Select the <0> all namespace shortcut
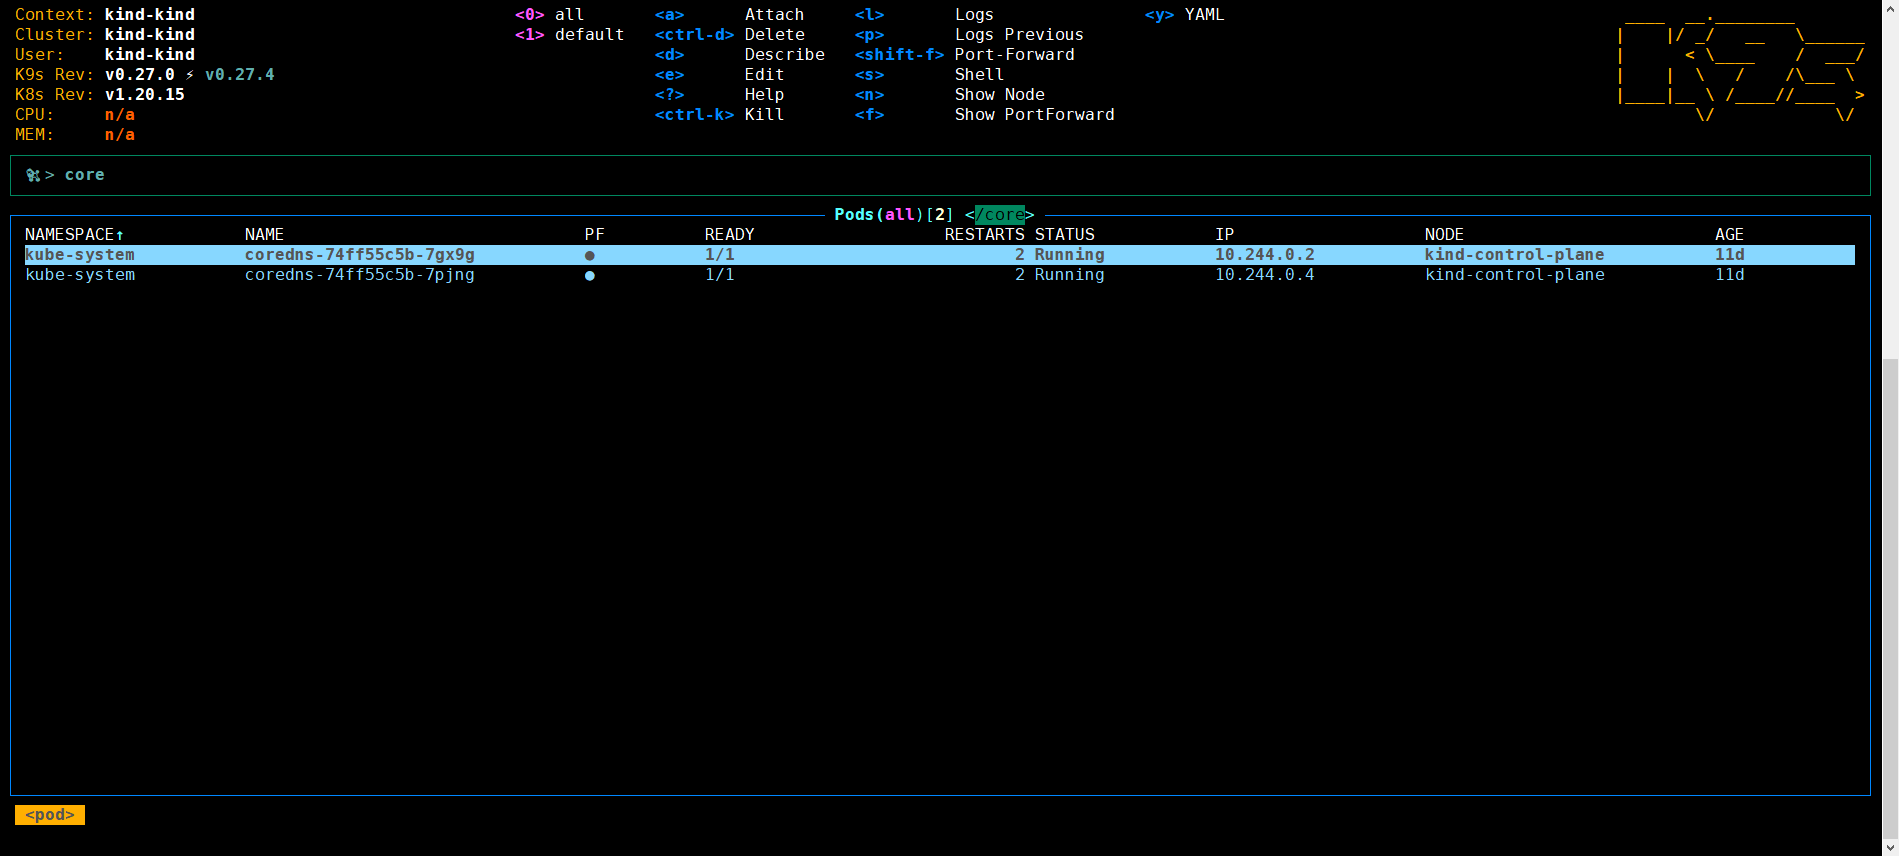 (x=549, y=15)
